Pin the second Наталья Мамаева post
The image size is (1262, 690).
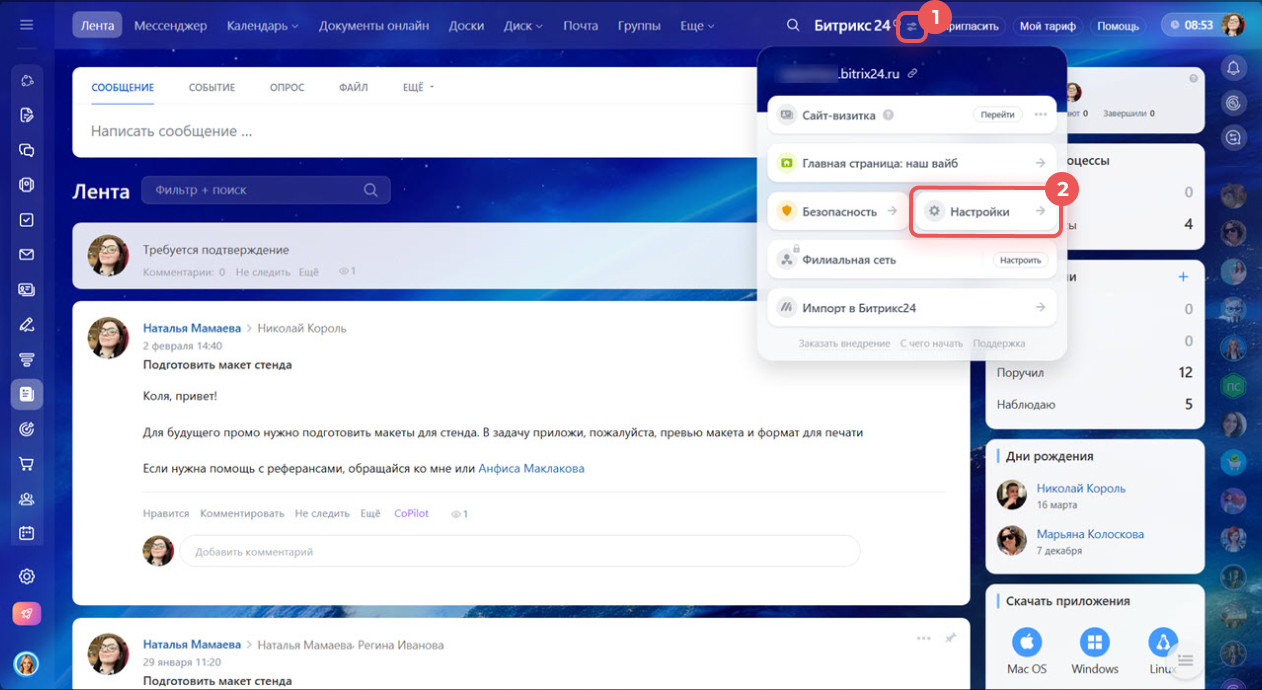(950, 638)
